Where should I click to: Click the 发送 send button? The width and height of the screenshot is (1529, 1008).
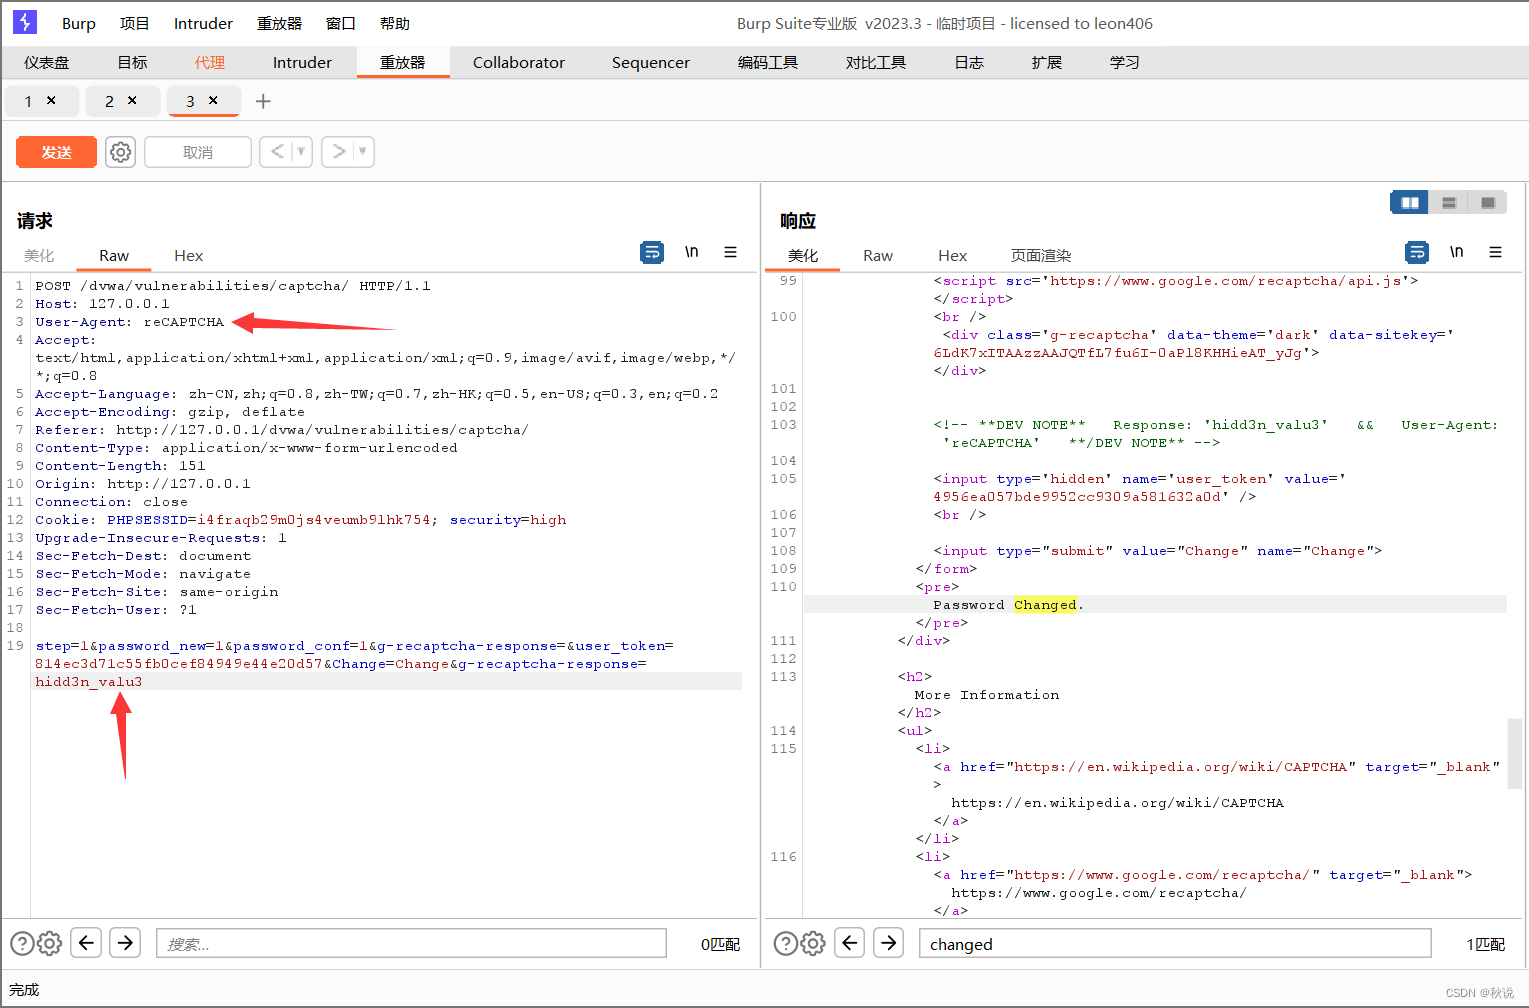(x=57, y=152)
